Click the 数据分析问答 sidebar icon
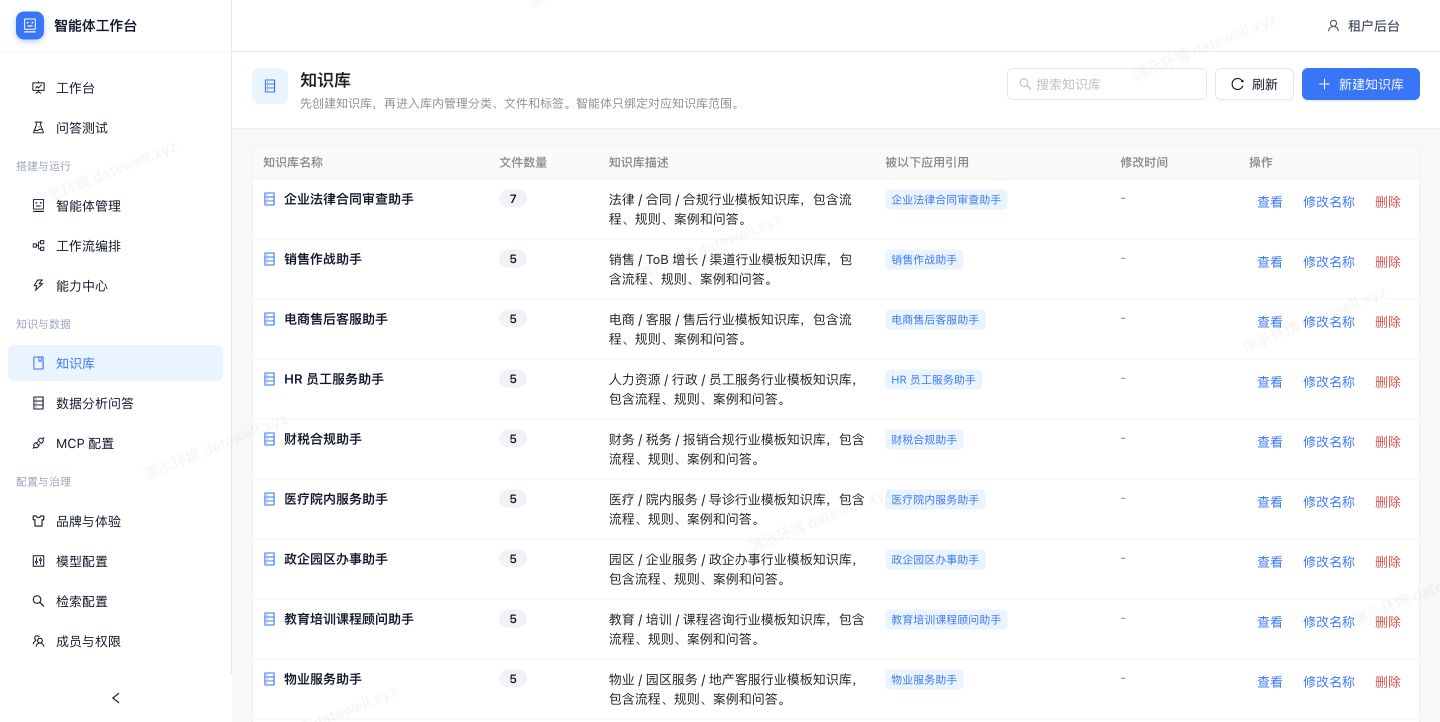Viewport: 1440px width, 722px height. point(39,403)
